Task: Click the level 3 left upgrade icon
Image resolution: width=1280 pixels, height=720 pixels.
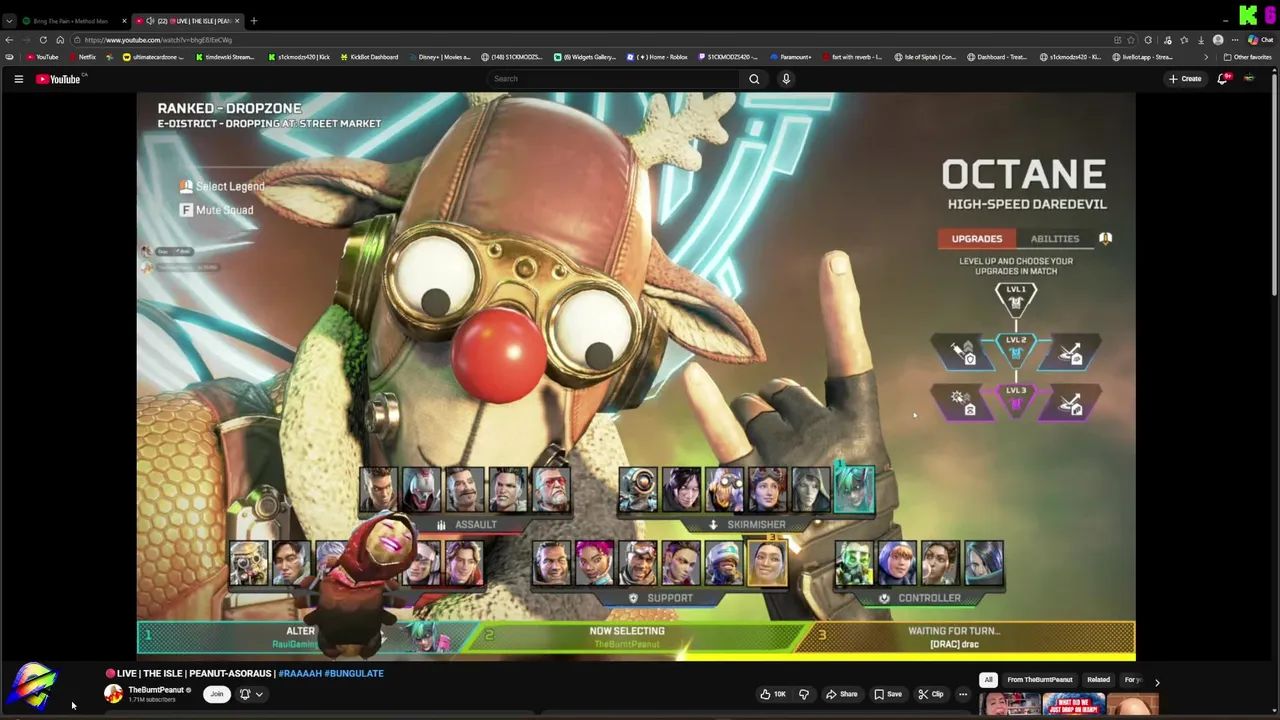Action: (x=963, y=403)
